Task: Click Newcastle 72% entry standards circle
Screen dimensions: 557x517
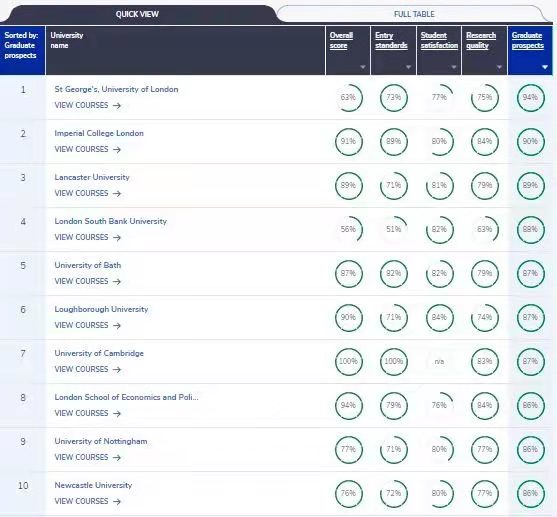Action: pos(394,494)
